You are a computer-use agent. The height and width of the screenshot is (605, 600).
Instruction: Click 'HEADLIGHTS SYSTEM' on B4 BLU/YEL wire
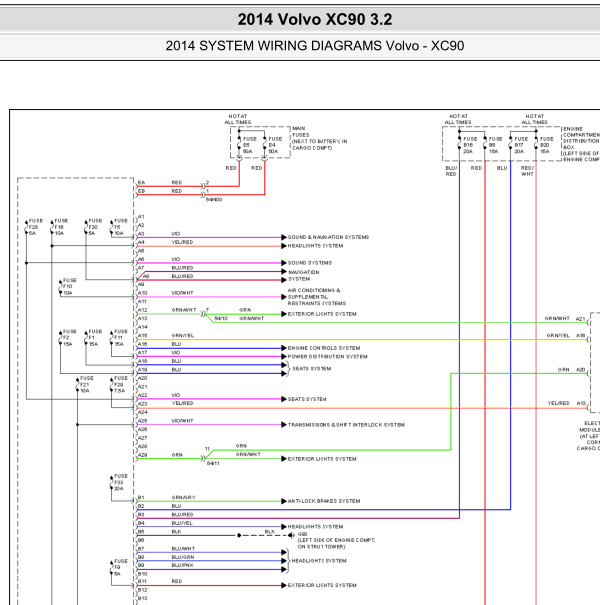pyautogui.click(x=315, y=527)
